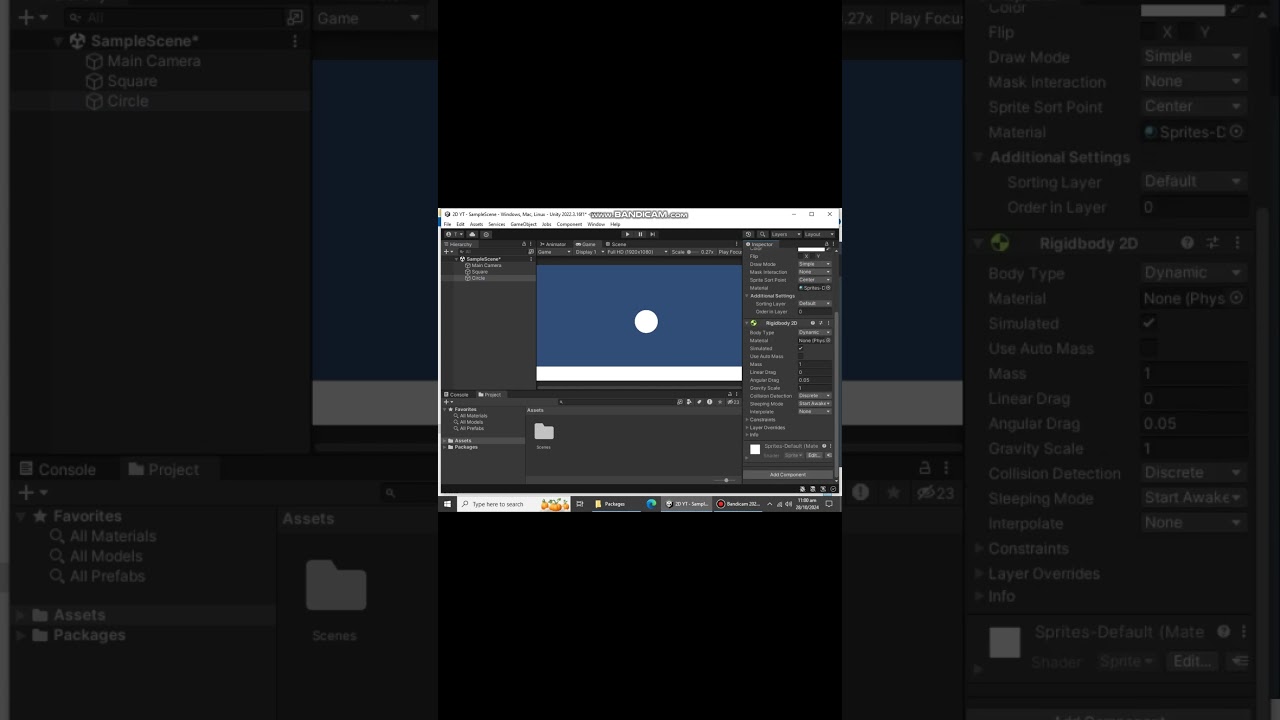This screenshot has width=1280, height=720.
Task: Open the Layers dropdown
Action: (786, 234)
